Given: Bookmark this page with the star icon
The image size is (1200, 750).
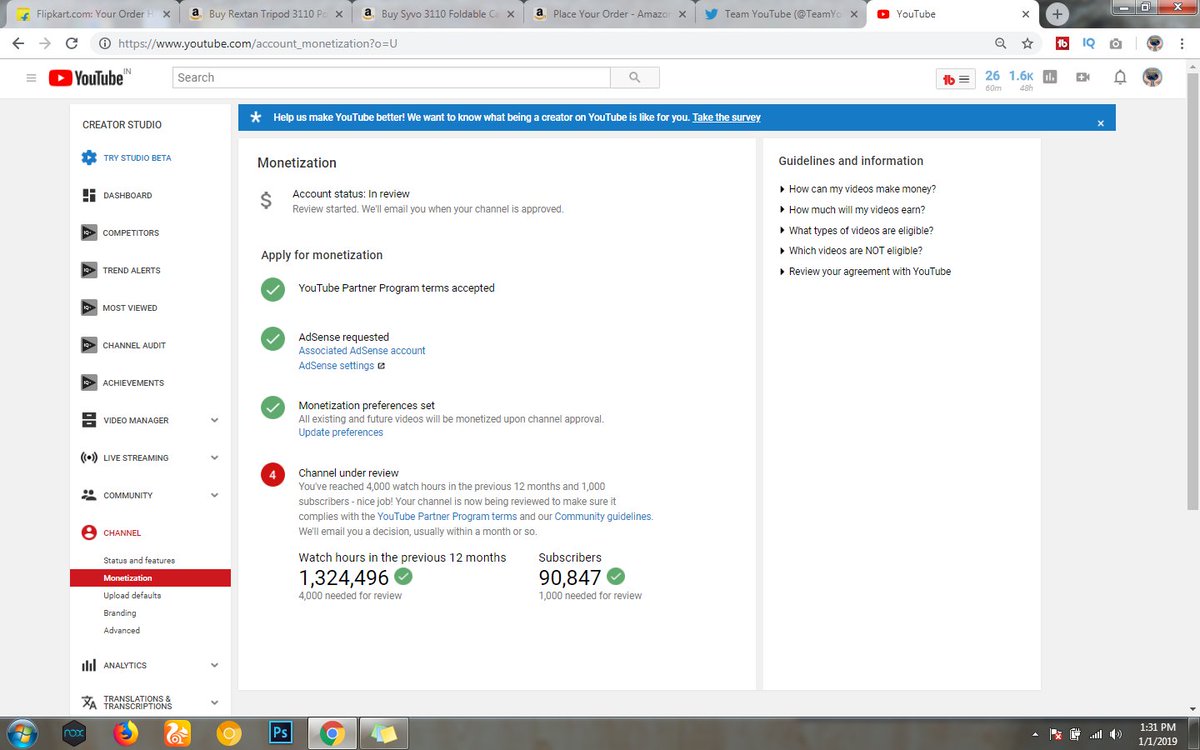Looking at the screenshot, I should [x=1027, y=44].
